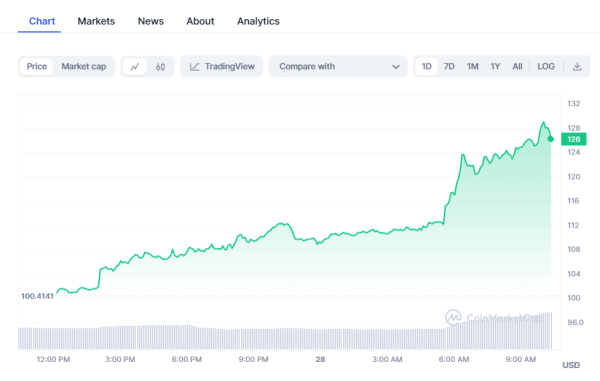
Task: Download chart data icon
Action: 577,67
